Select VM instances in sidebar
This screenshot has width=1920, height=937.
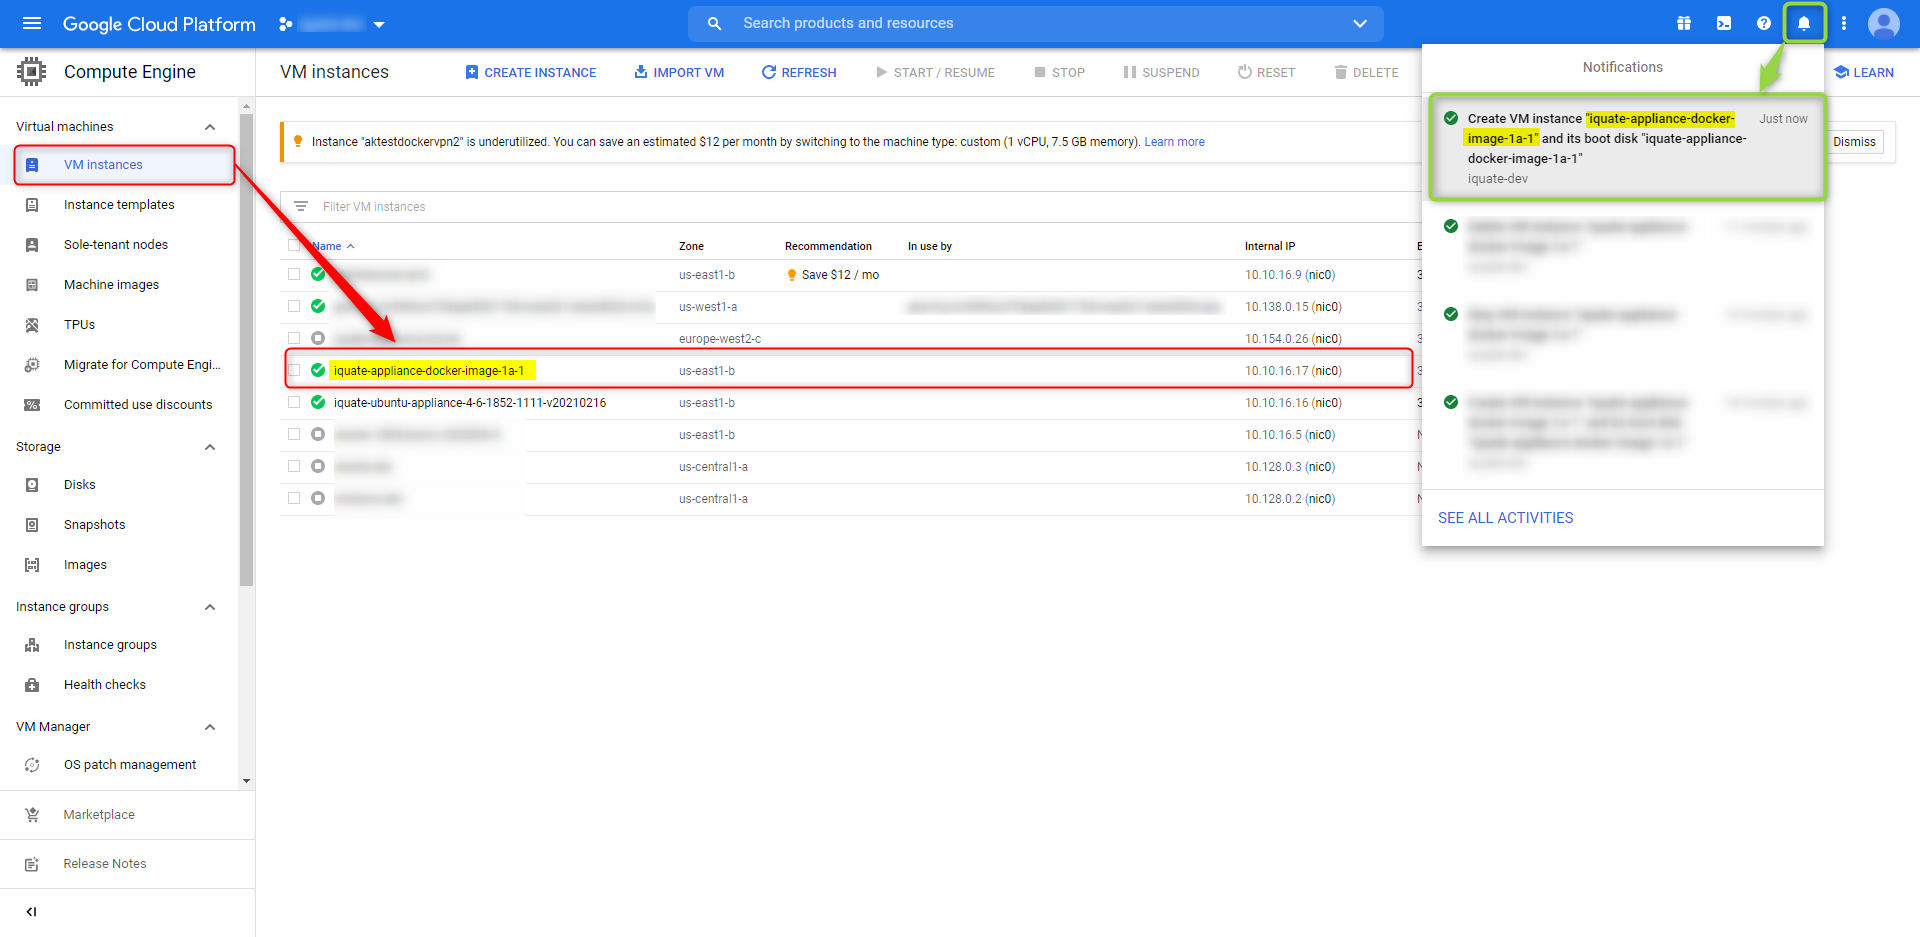[124, 165]
